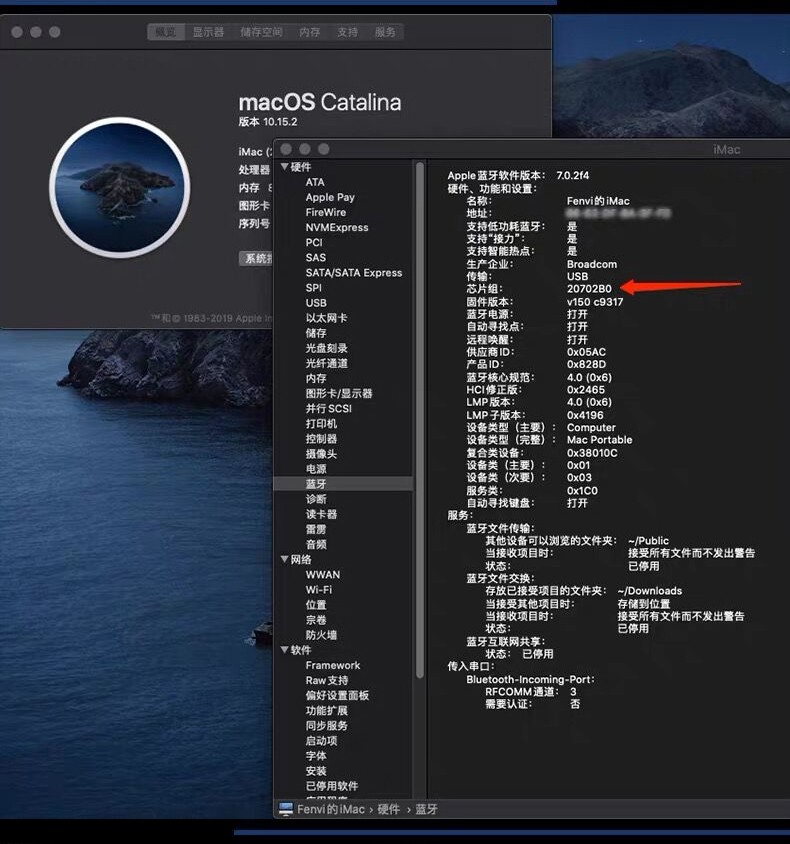Click Fenvi的iMac in path bar
This screenshot has width=790, height=844.
330,809
